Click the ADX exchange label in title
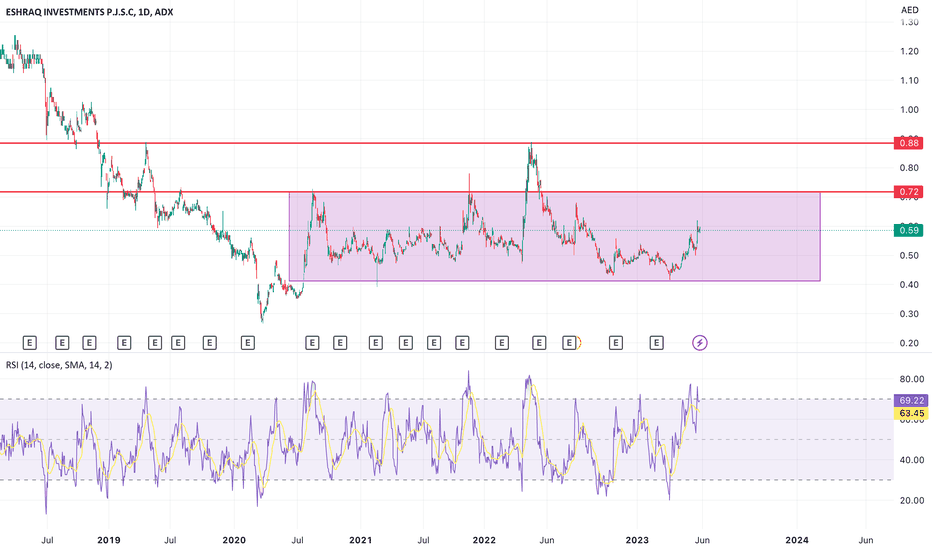 (164, 11)
